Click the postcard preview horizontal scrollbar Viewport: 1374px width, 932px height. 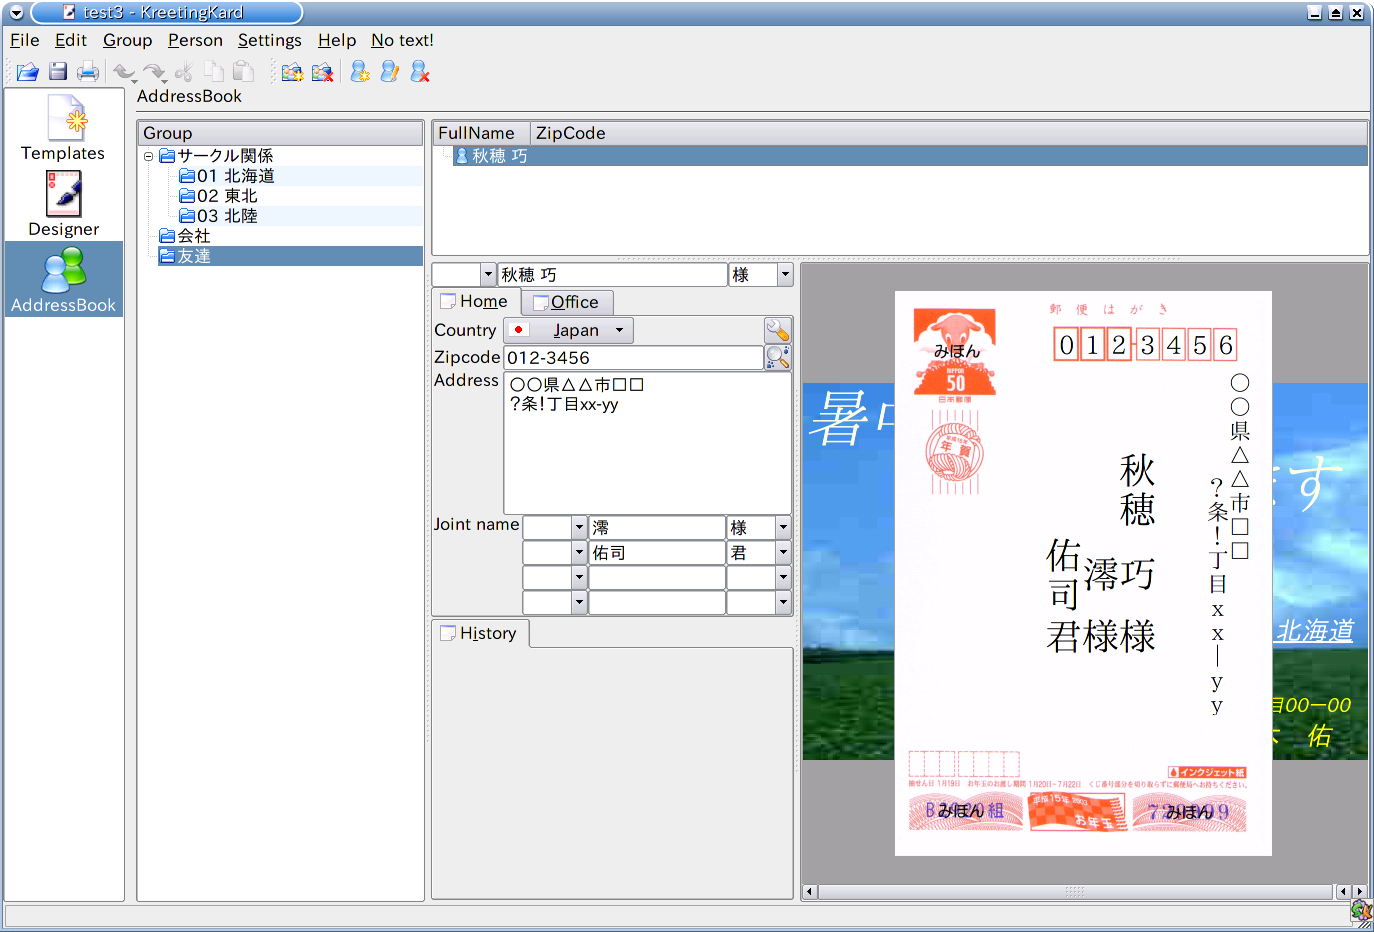point(1075,891)
